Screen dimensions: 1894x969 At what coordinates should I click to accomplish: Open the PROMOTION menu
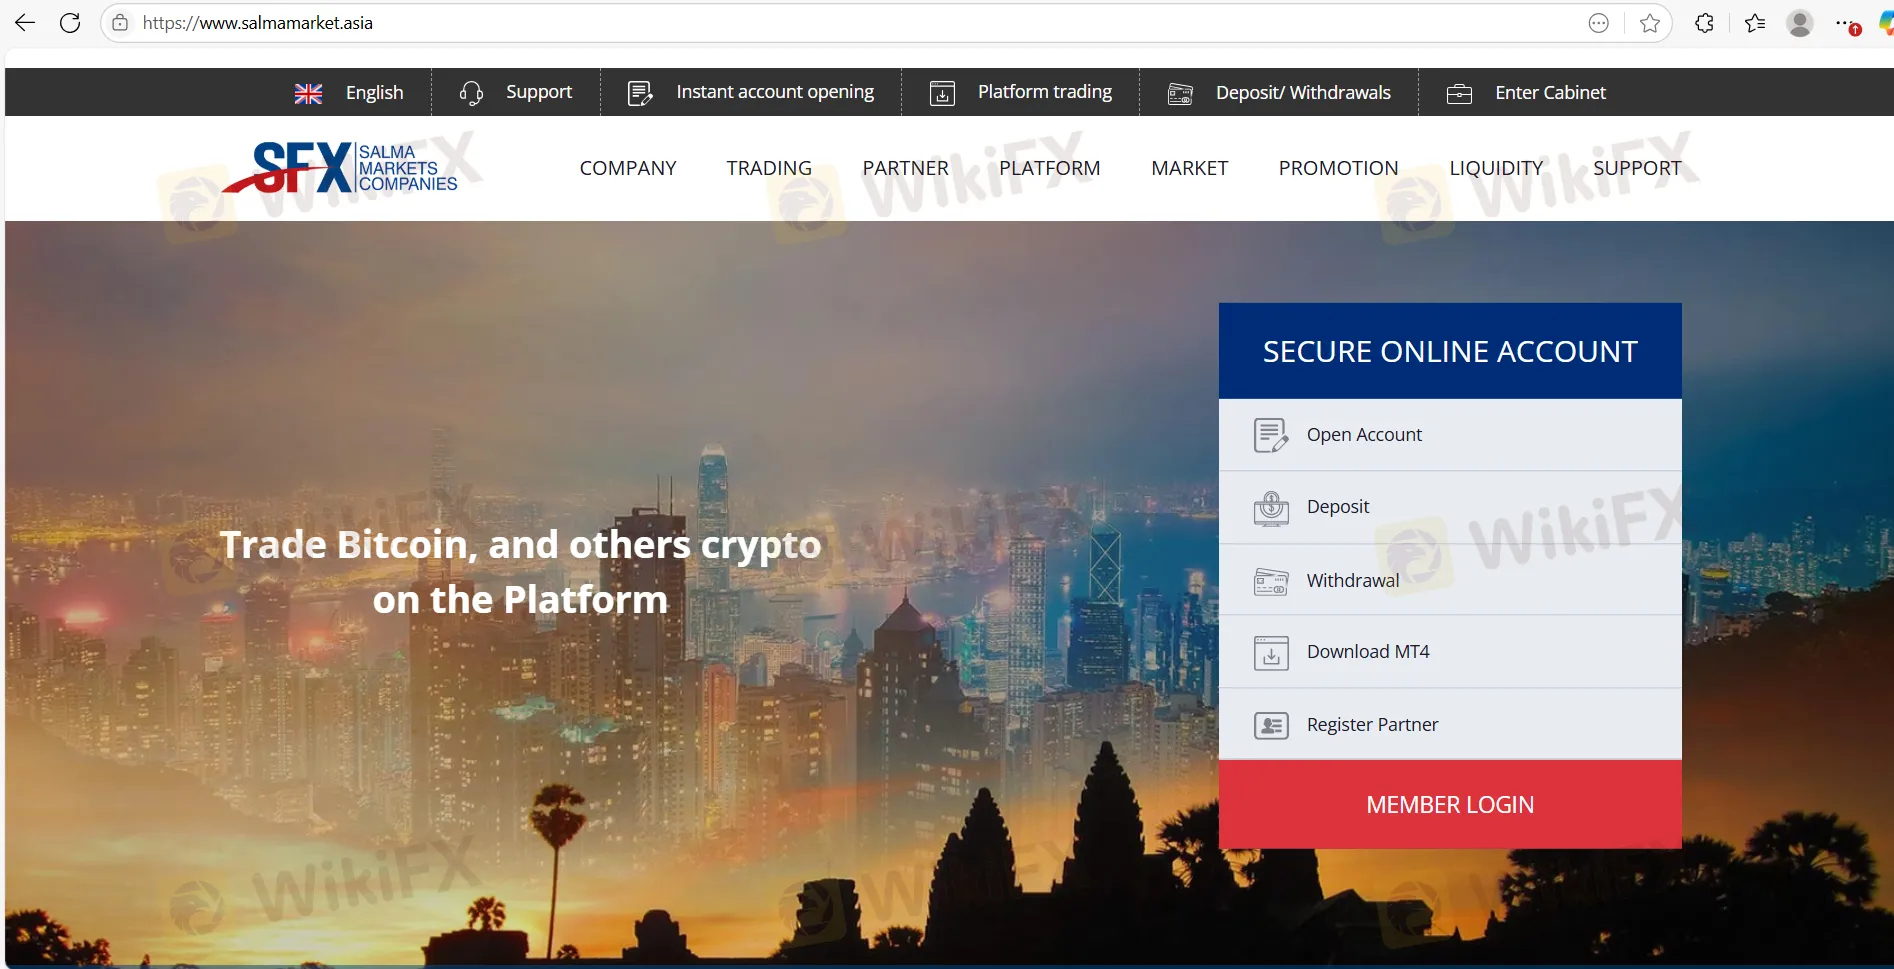click(1339, 168)
